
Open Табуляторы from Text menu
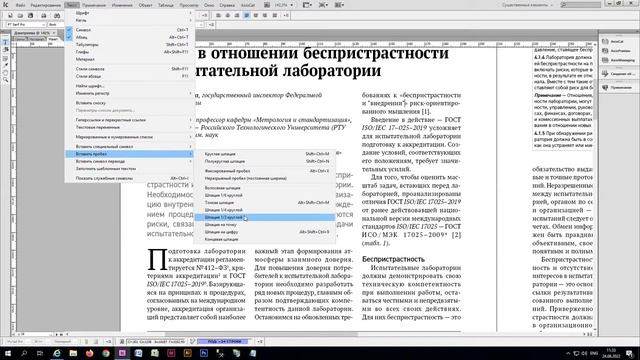point(129,44)
